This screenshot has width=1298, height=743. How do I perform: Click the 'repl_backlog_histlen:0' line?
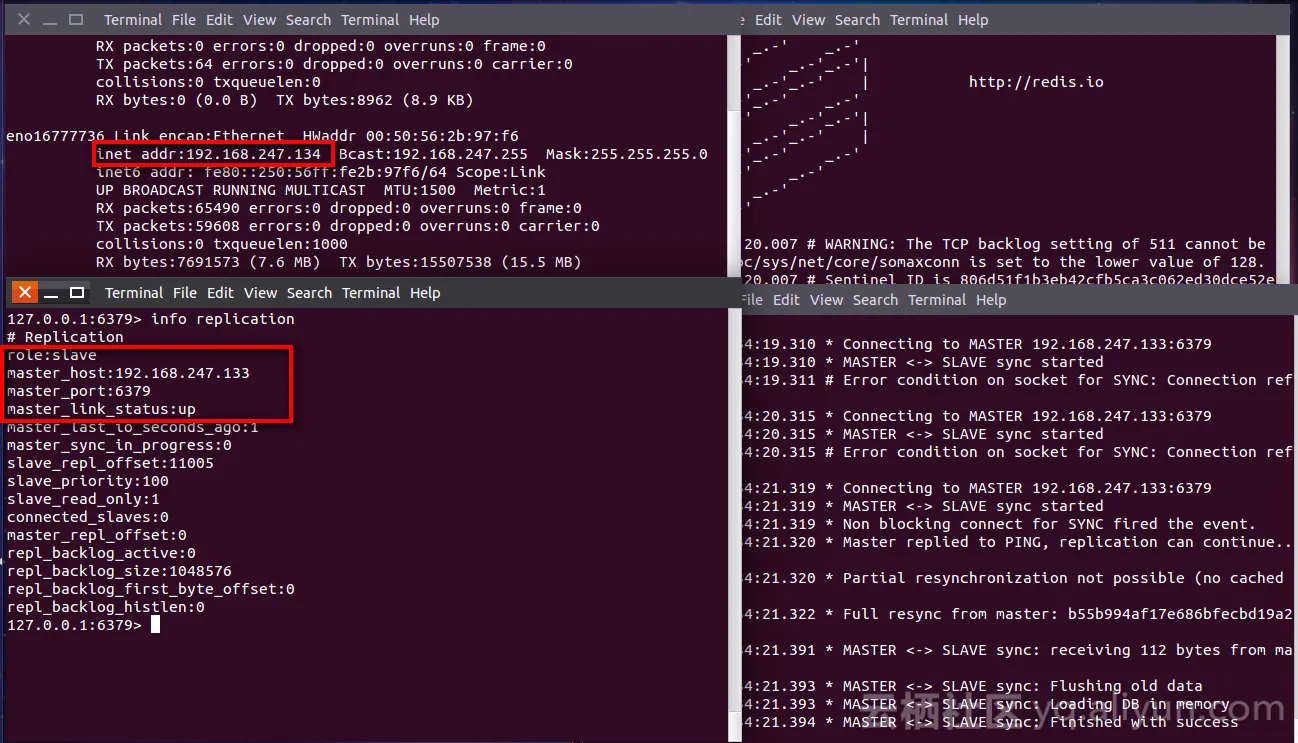[106, 607]
